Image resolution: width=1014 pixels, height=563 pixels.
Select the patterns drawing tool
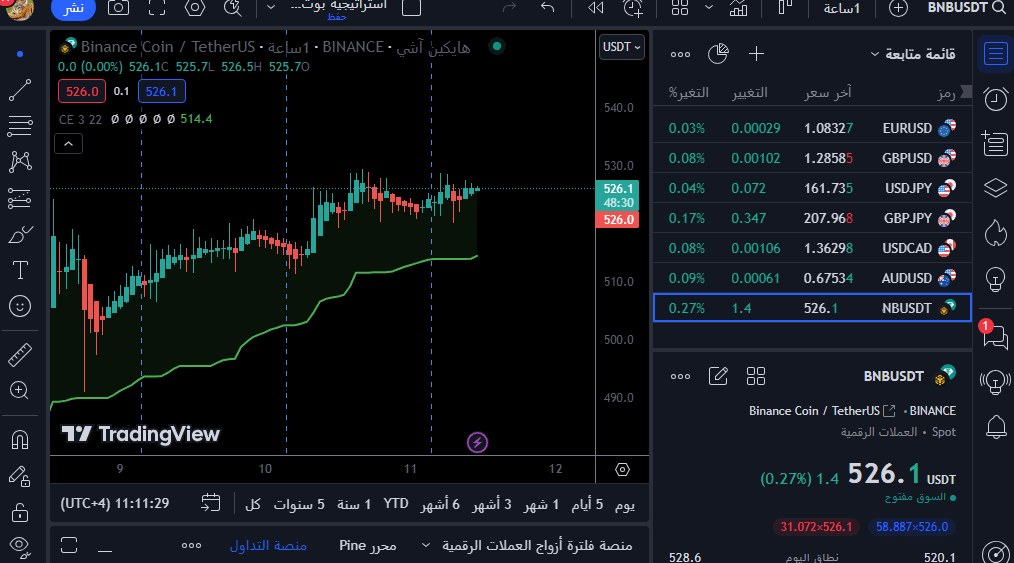[x=20, y=162]
